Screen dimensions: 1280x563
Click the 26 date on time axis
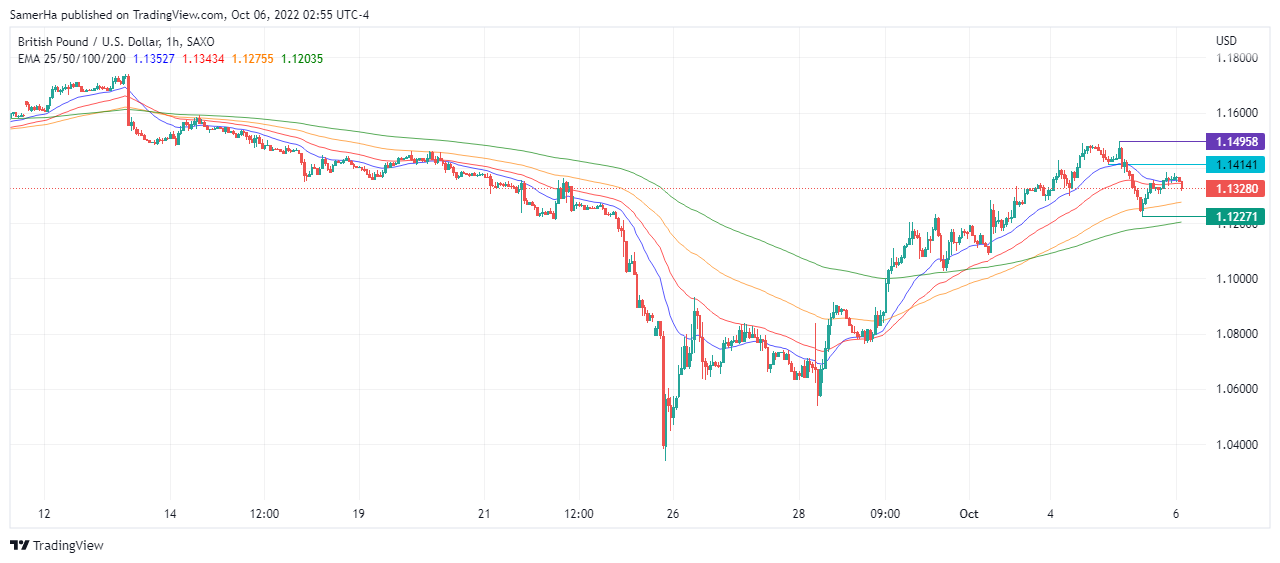(673, 514)
